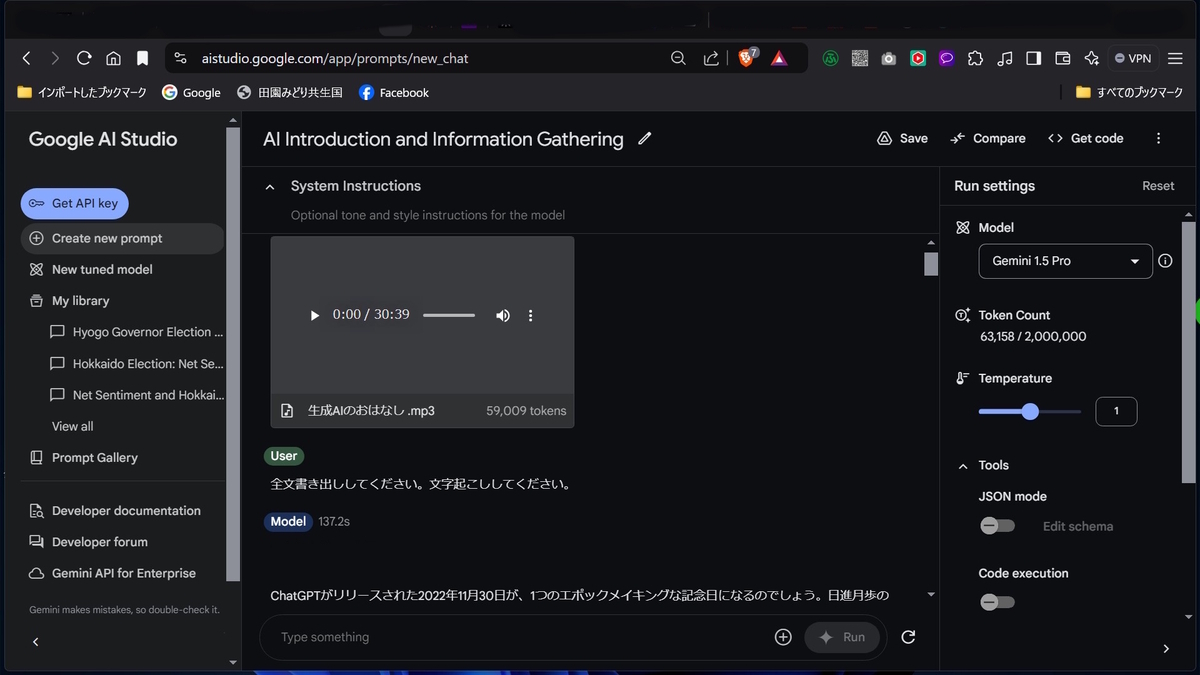
Task: Click the music note media icon
Action: [1005, 58]
